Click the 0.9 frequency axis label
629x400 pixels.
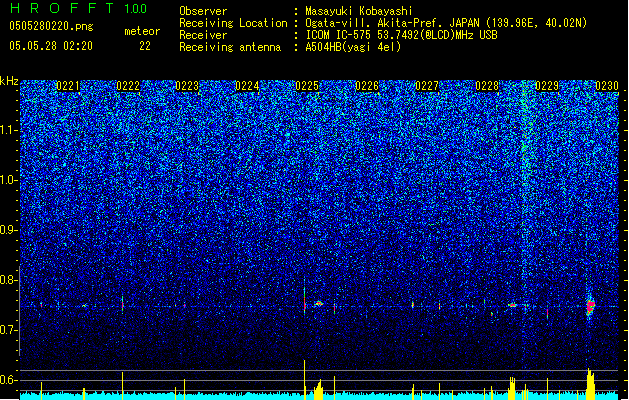coord(8,230)
